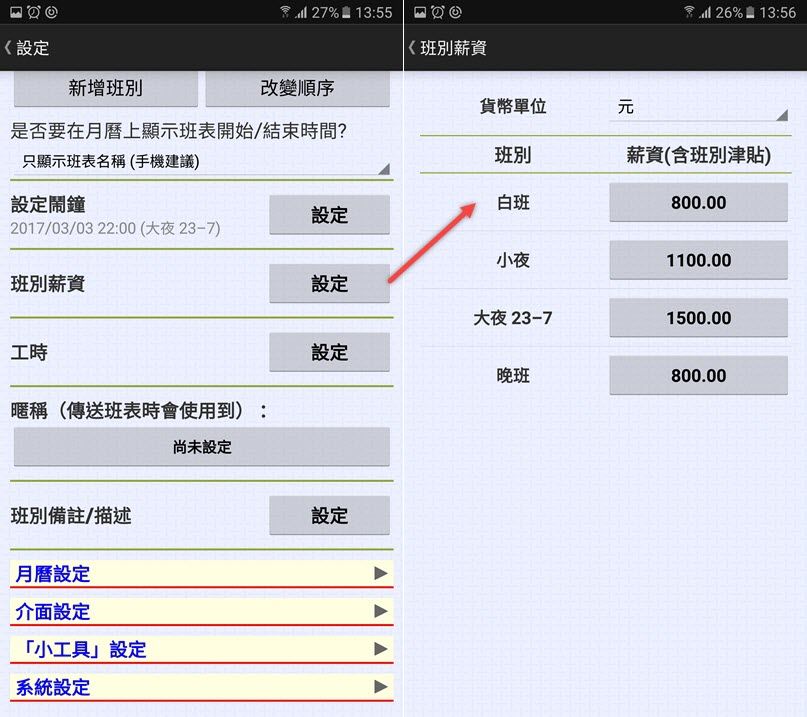Tap the 班別 column header

click(513, 155)
